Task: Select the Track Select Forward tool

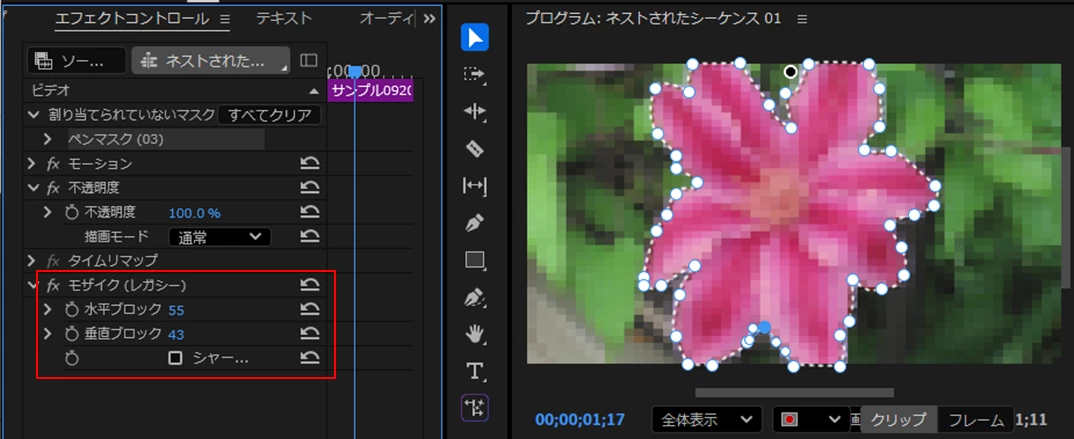Action: pos(475,74)
